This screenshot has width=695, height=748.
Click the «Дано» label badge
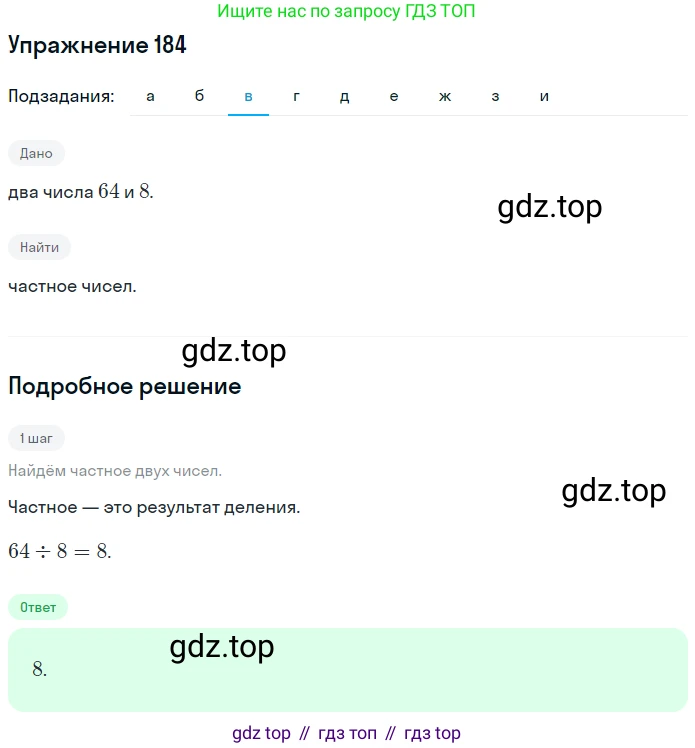[36, 153]
